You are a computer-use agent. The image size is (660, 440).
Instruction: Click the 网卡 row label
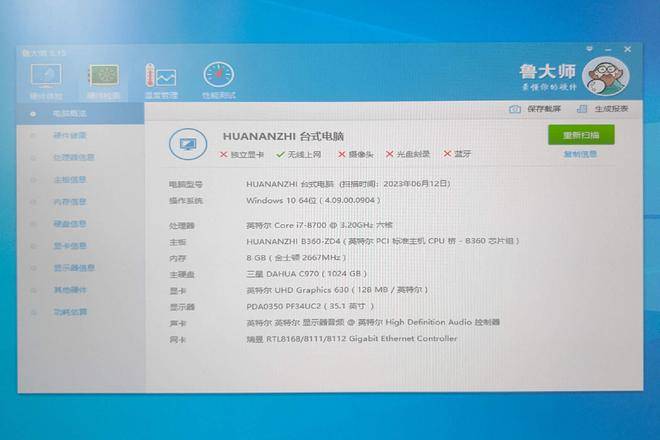point(177,339)
